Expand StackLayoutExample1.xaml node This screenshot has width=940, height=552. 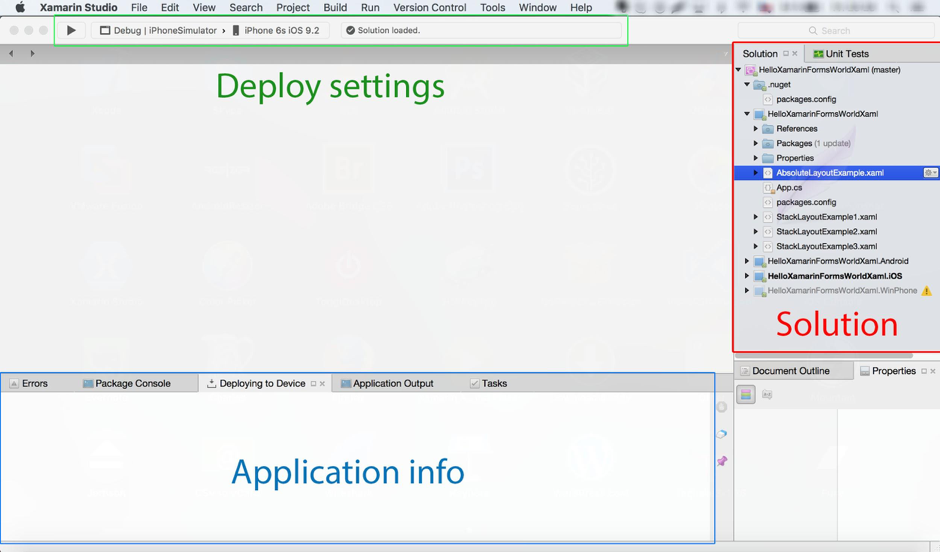(756, 217)
